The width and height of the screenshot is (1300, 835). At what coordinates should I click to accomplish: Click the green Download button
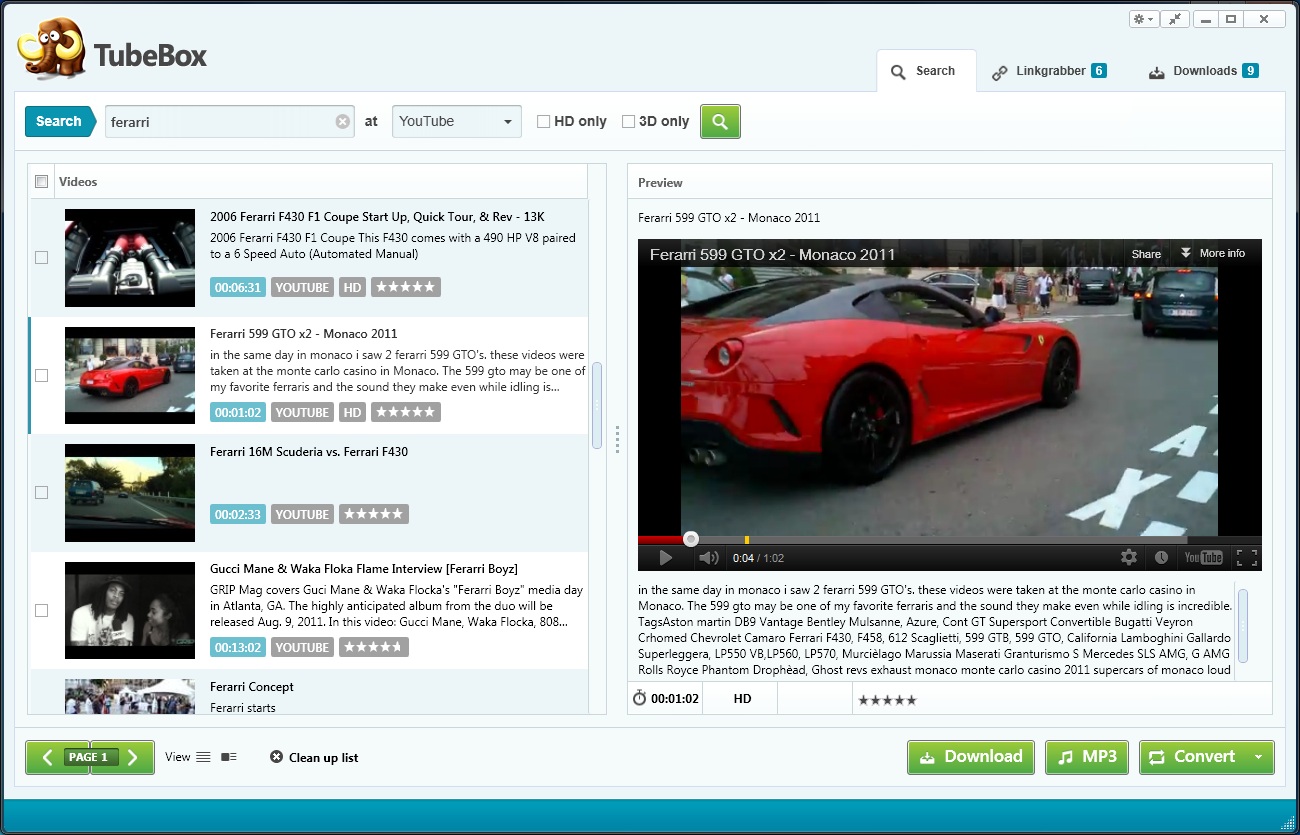coord(971,757)
